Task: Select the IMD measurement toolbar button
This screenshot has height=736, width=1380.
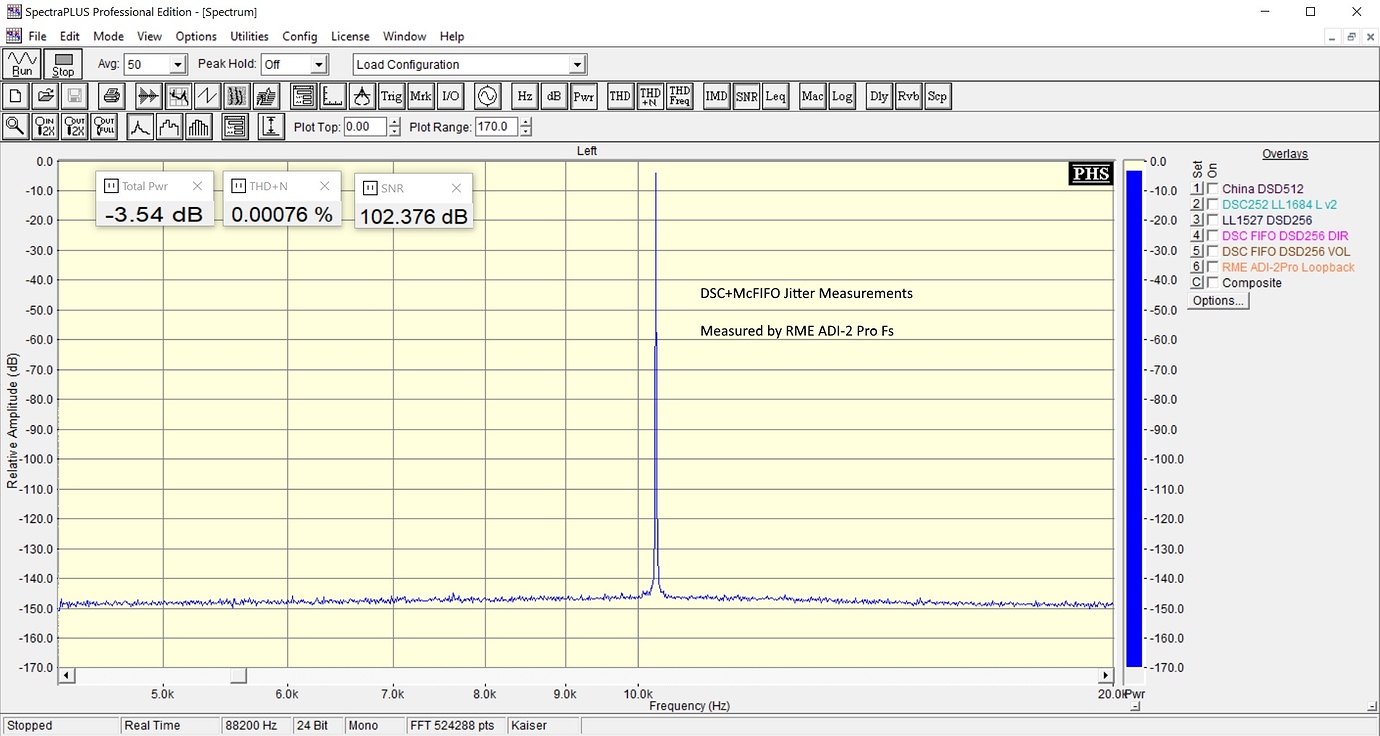Action: [x=716, y=96]
